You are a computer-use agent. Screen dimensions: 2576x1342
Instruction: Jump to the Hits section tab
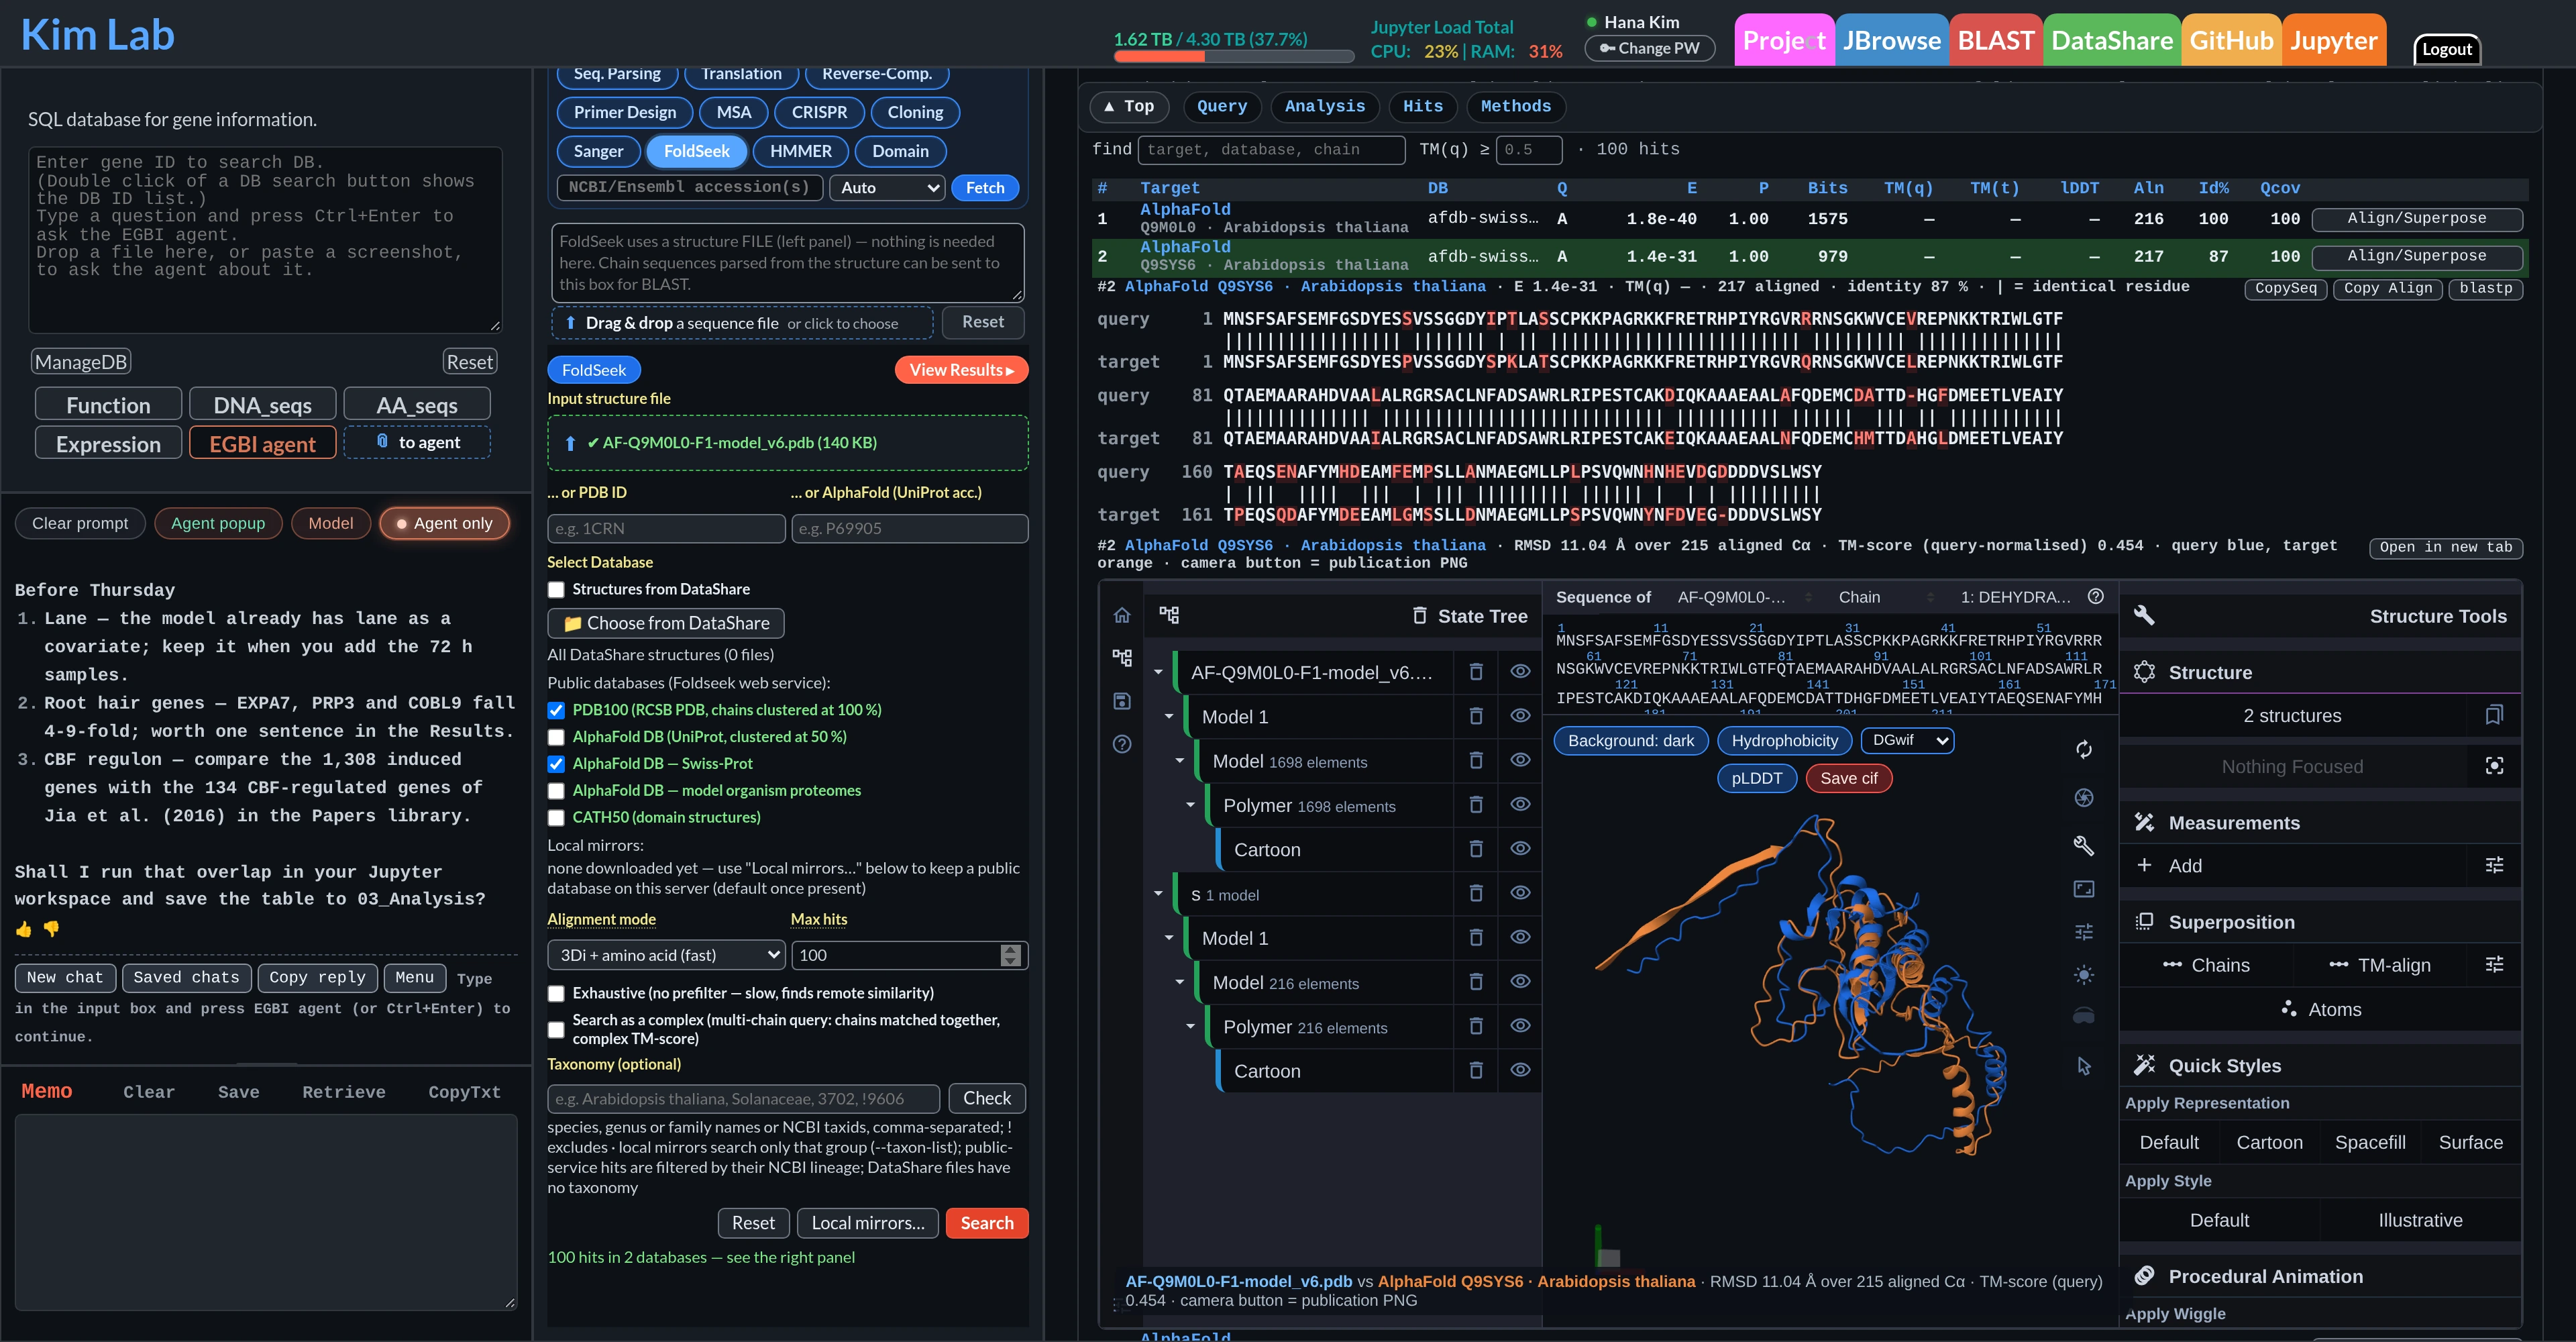point(1422,106)
